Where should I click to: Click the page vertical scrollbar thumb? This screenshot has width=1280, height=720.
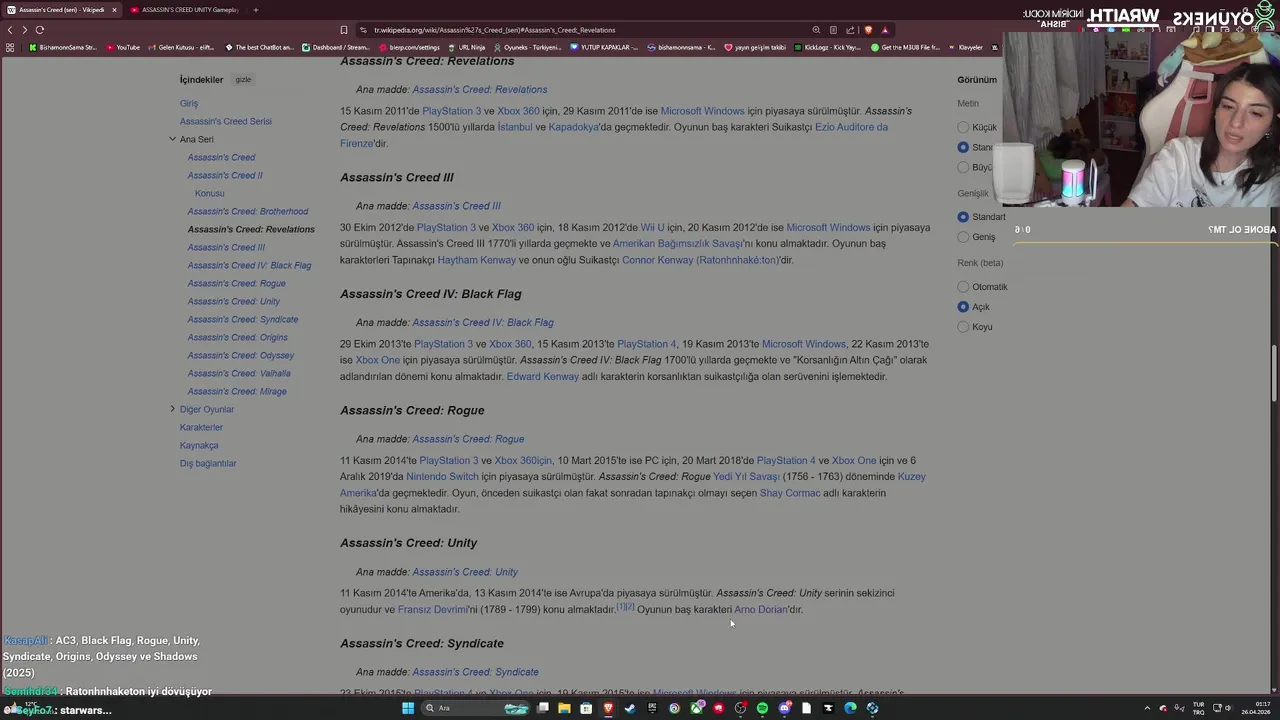1274,374
